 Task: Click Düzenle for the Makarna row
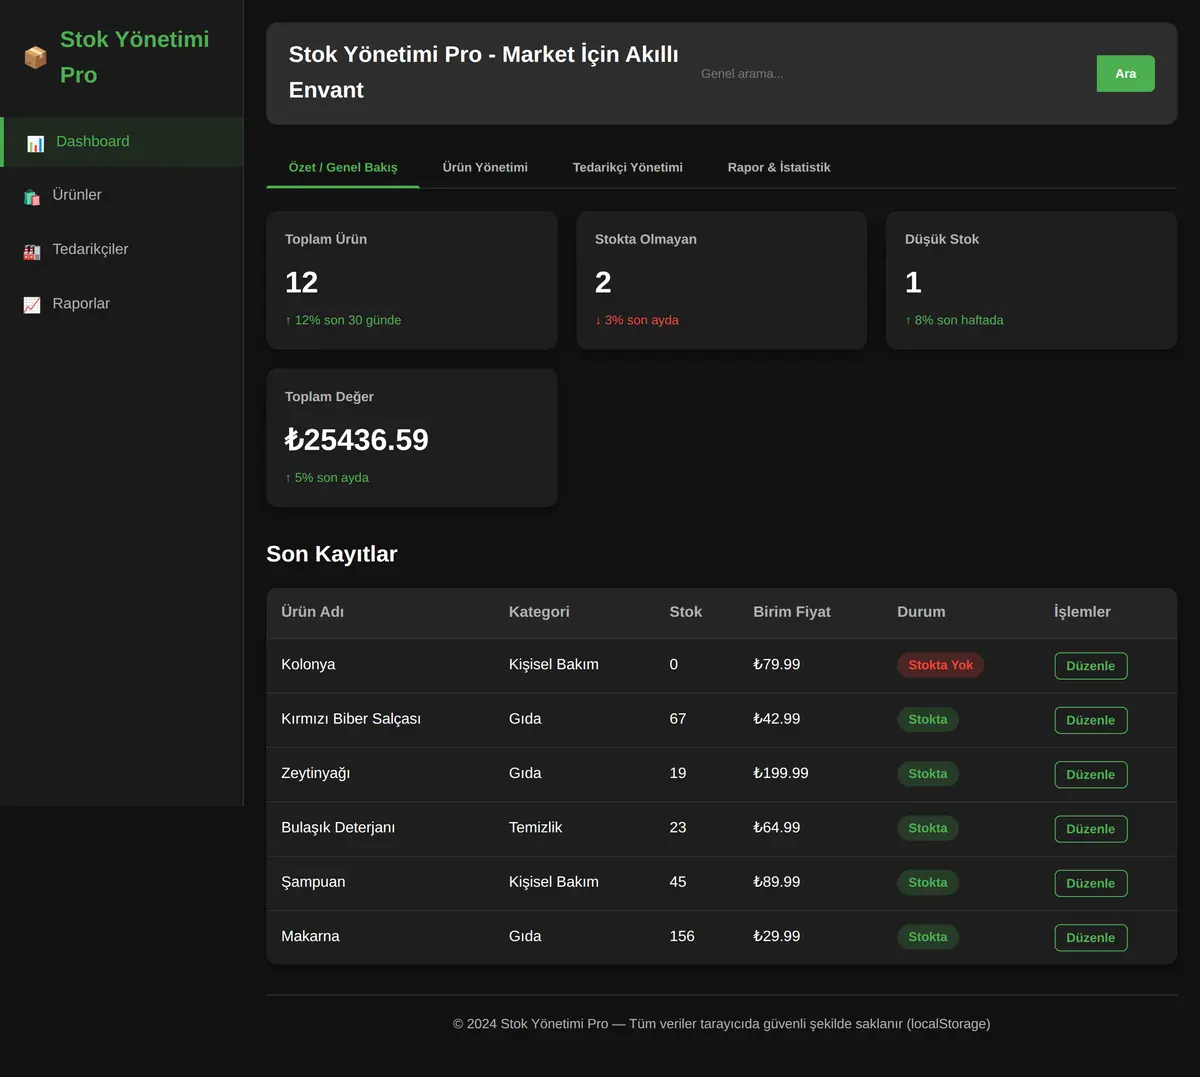[1091, 938]
